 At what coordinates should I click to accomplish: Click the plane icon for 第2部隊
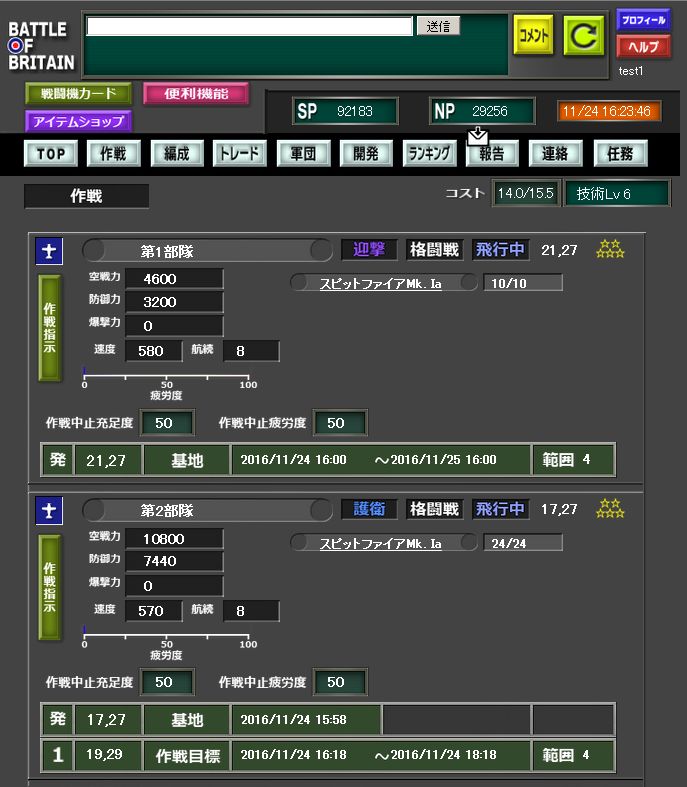click(49, 510)
